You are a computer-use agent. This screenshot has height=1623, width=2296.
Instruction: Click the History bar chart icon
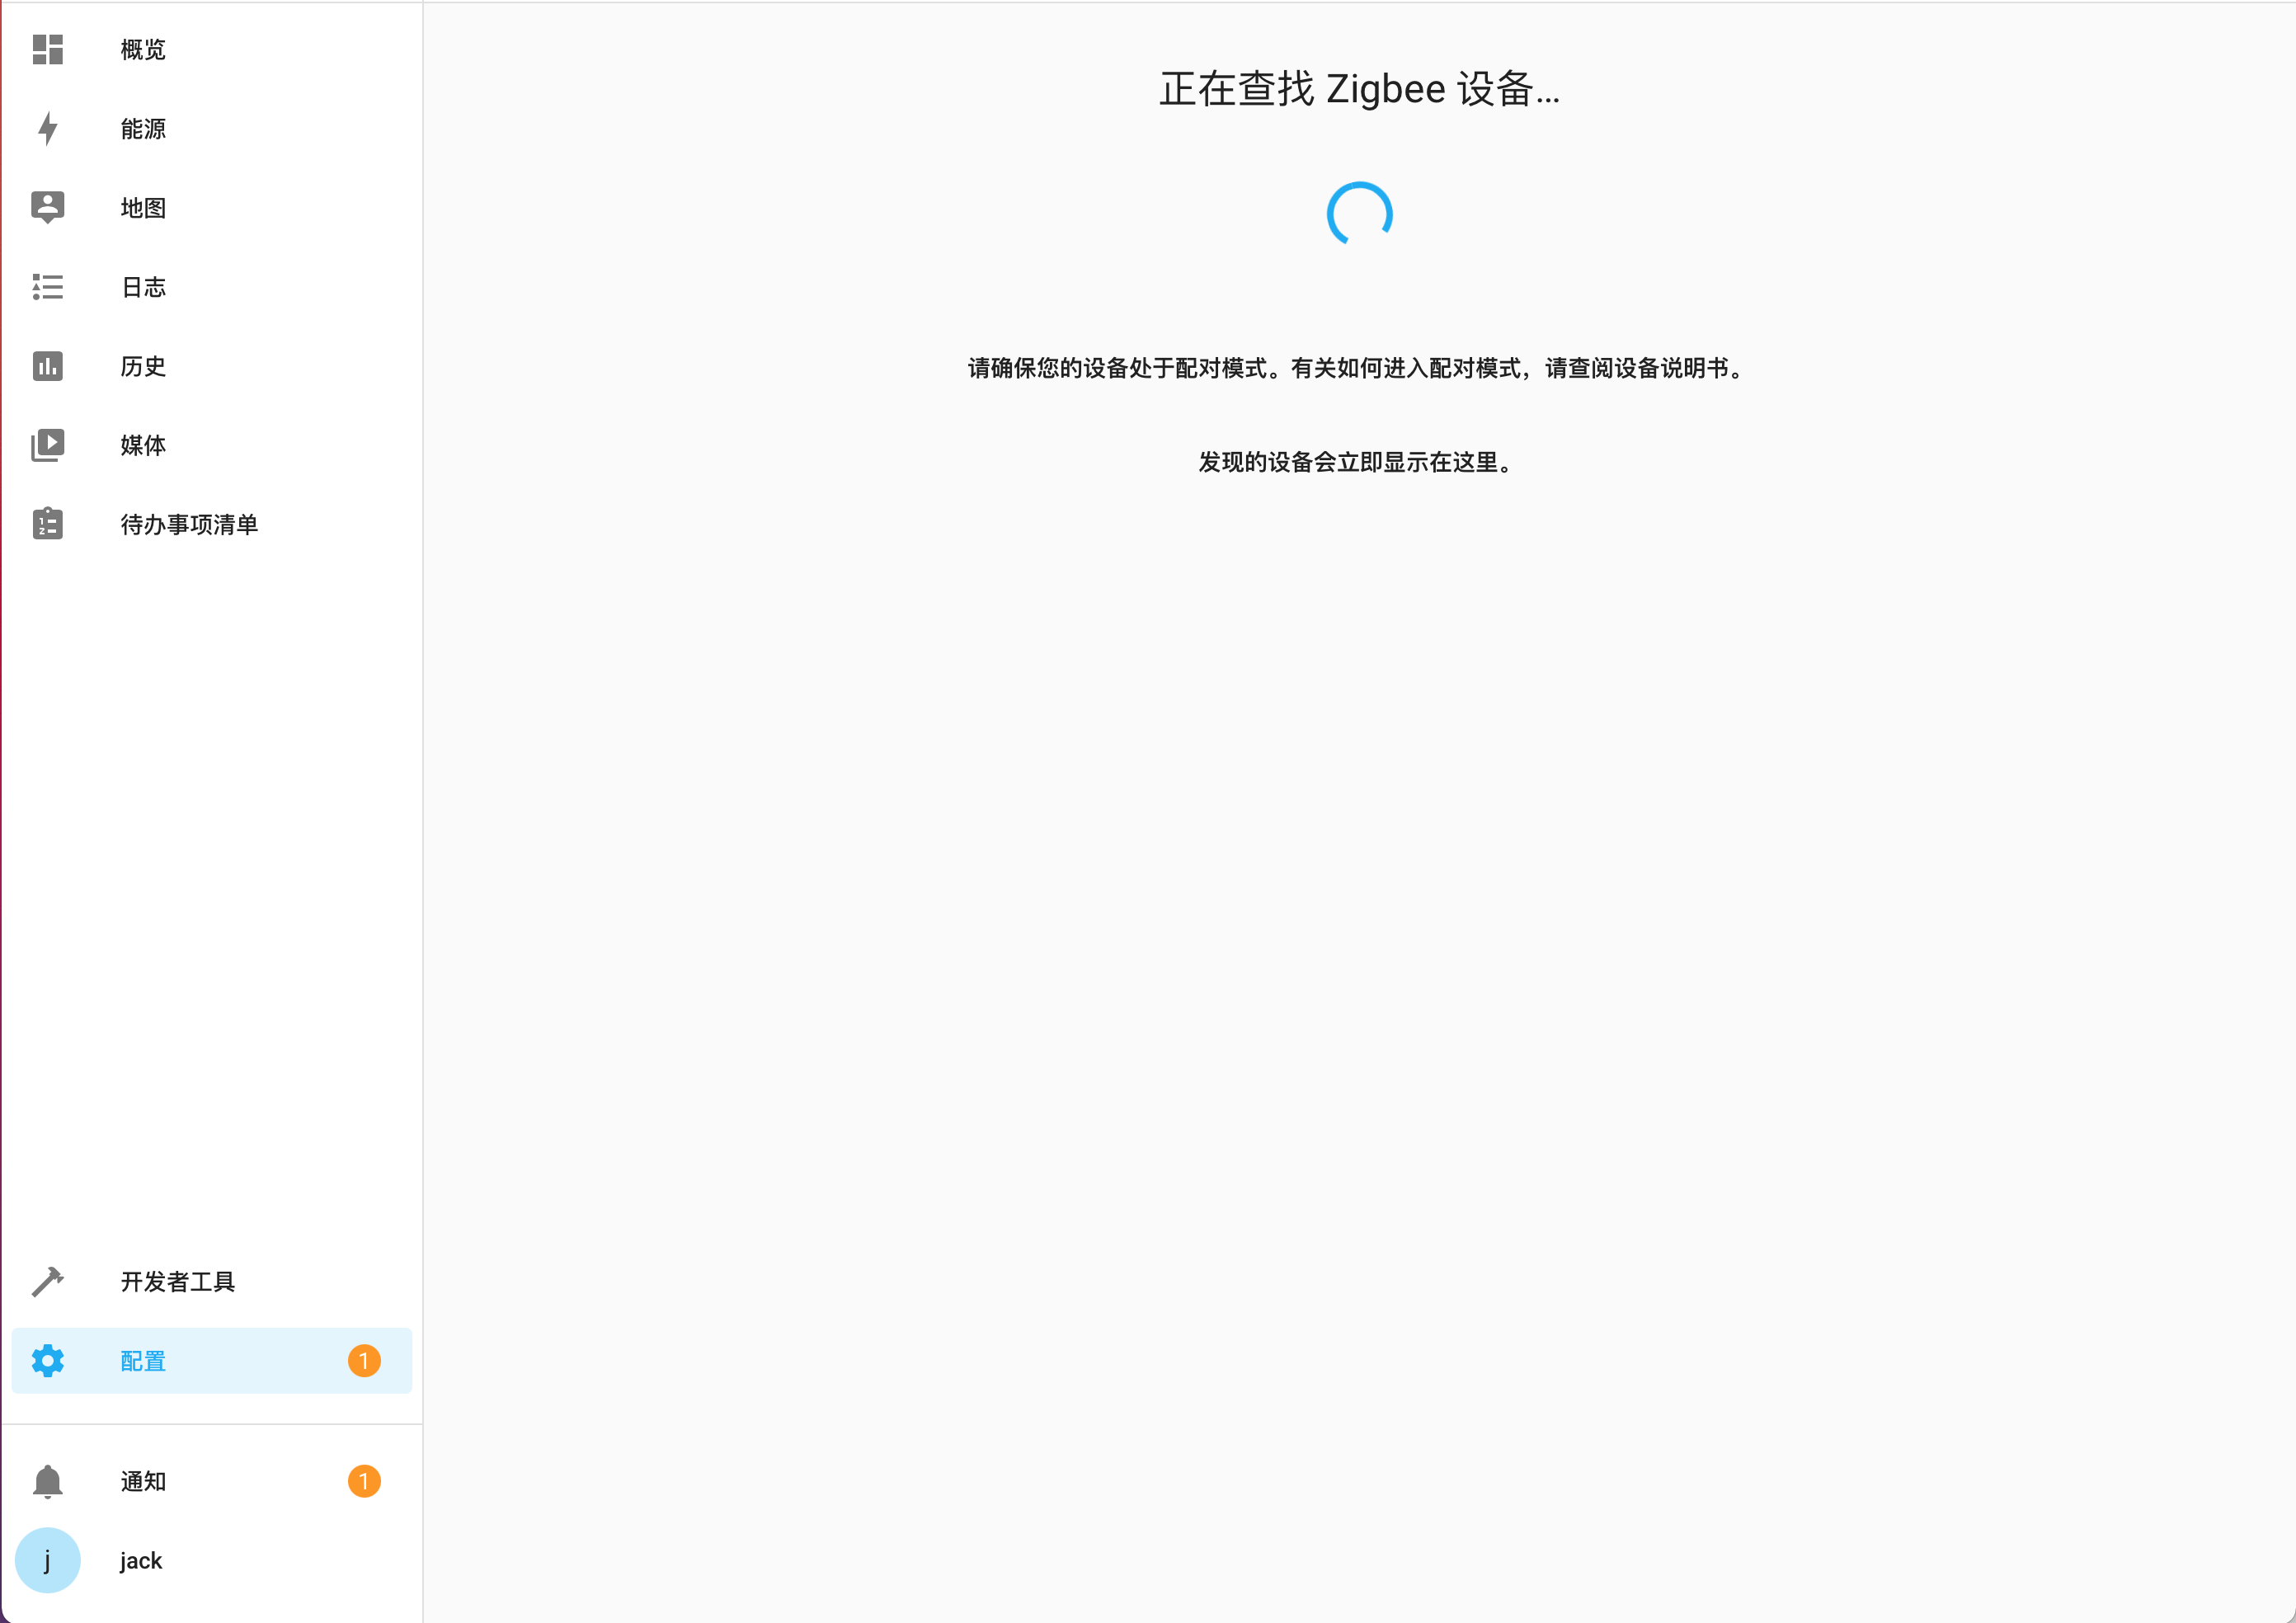(47, 366)
